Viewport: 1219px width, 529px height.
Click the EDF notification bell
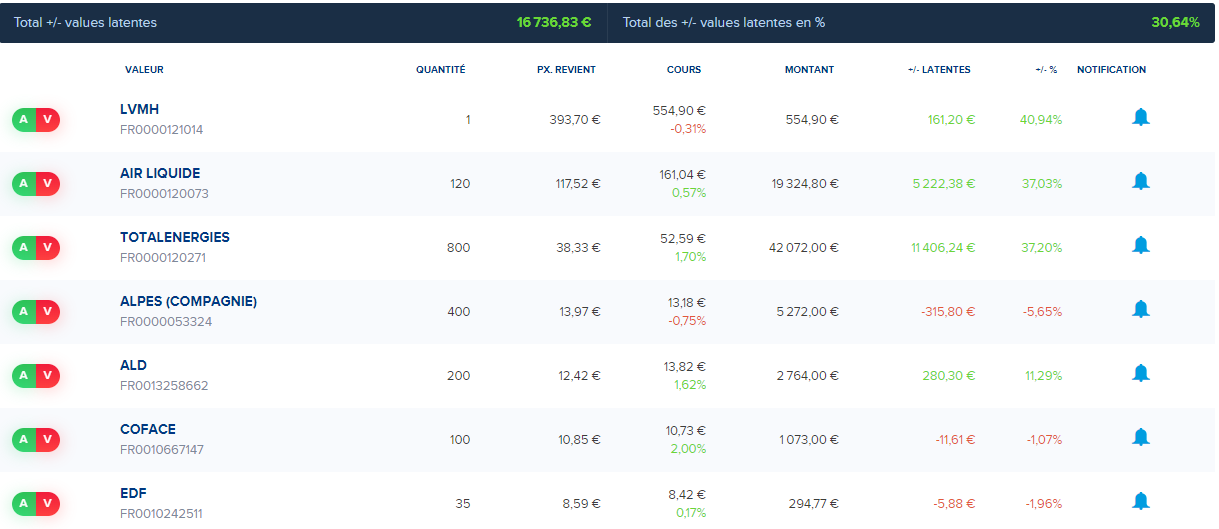coord(1141,502)
